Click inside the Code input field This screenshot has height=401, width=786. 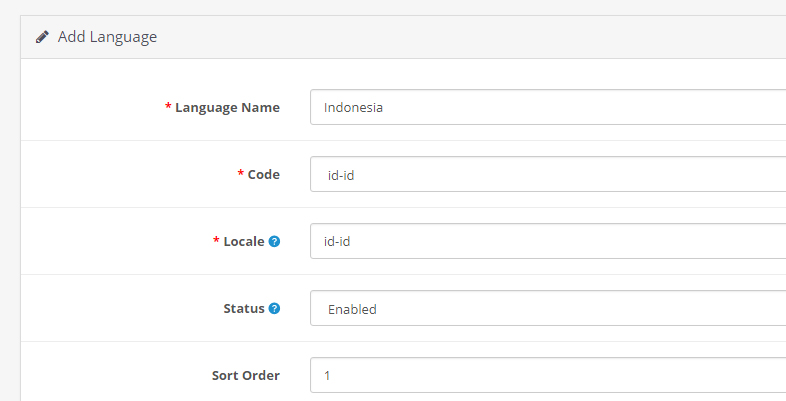[x=548, y=174]
